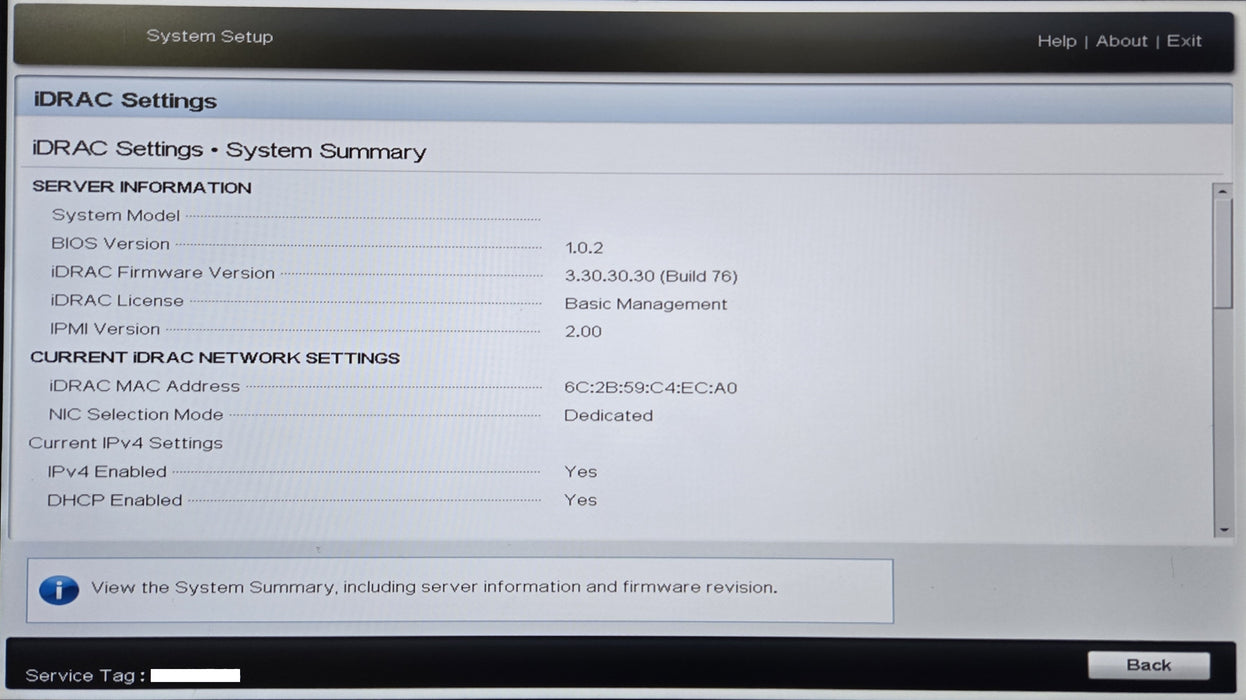Click the blue info icon
The height and width of the screenshot is (700, 1246).
(59, 590)
